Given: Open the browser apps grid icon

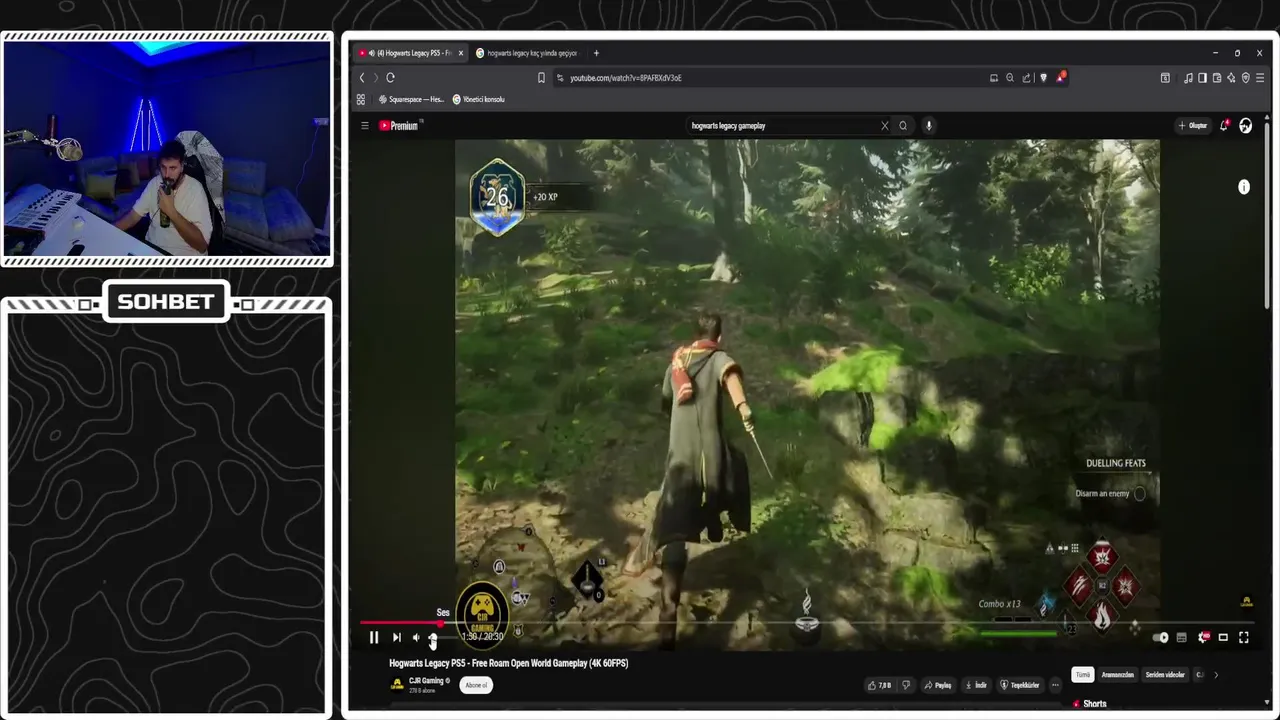Looking at the screenshot, I should (x=361, y=99).
